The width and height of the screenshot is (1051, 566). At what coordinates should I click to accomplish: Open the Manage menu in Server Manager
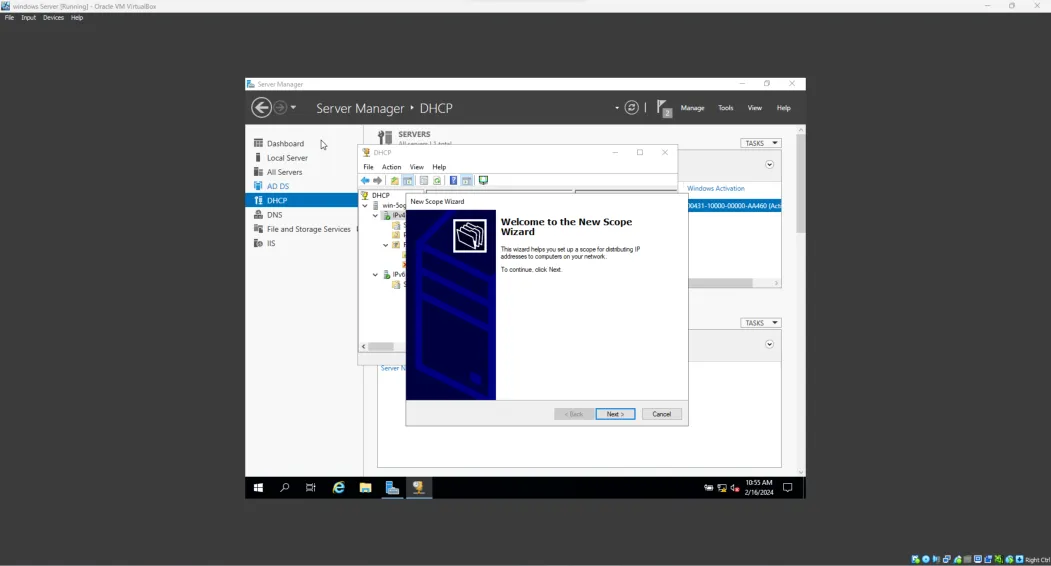692,108
